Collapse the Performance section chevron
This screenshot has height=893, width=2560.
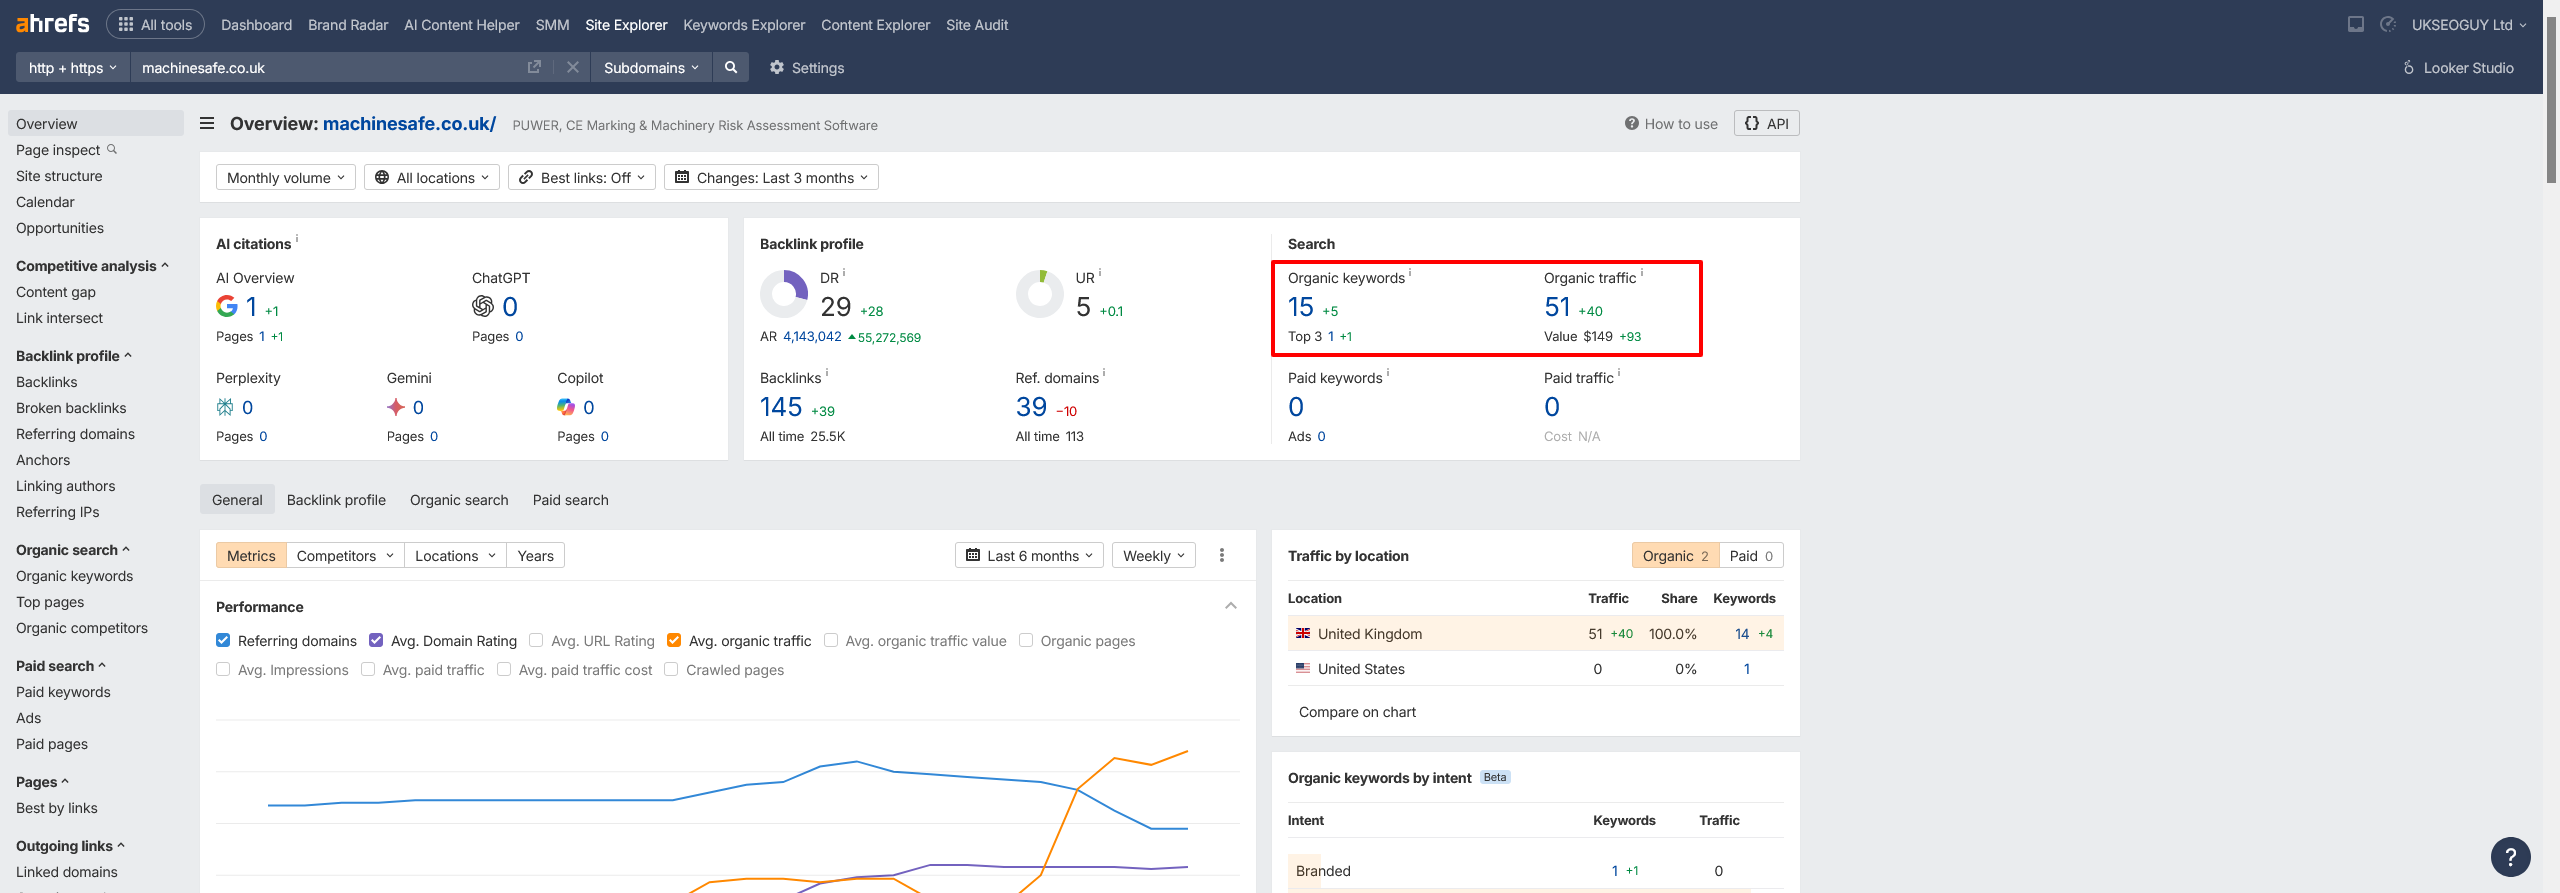pyautogui.click(x=1230, y=606)
